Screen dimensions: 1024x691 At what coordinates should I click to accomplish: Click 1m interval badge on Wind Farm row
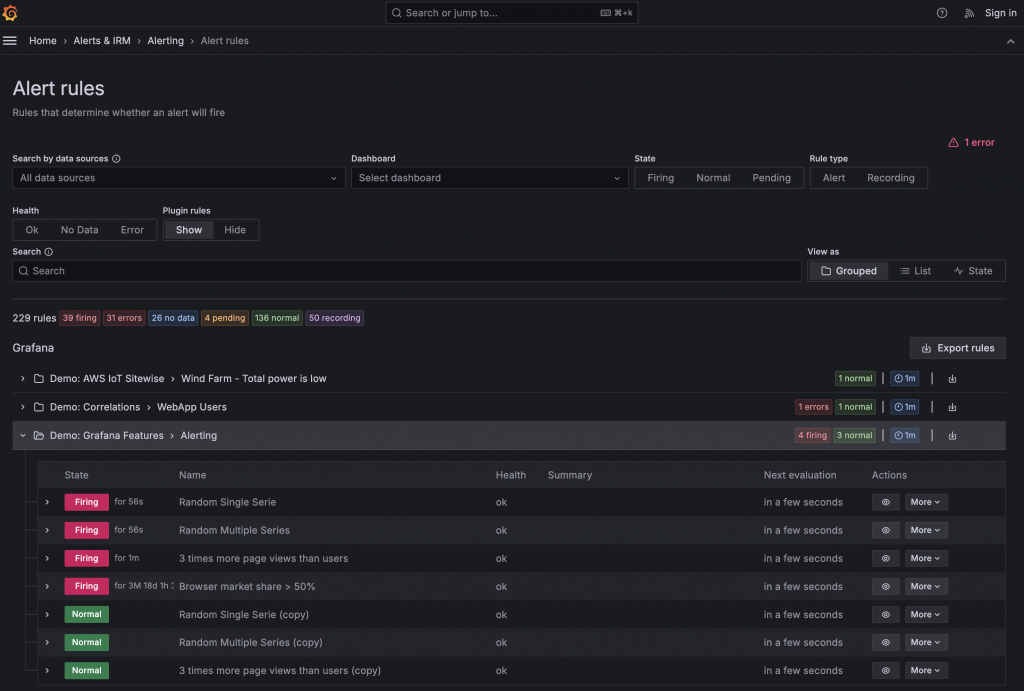(904, 379)
